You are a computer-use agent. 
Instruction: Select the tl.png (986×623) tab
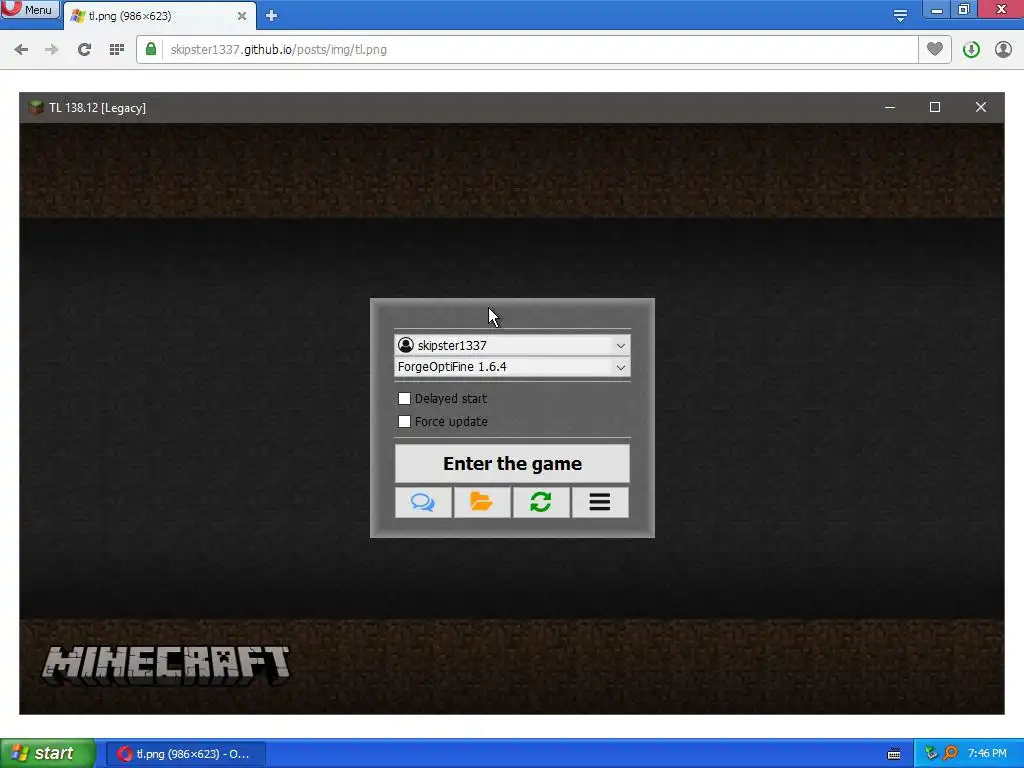click(x=159, y=16)
